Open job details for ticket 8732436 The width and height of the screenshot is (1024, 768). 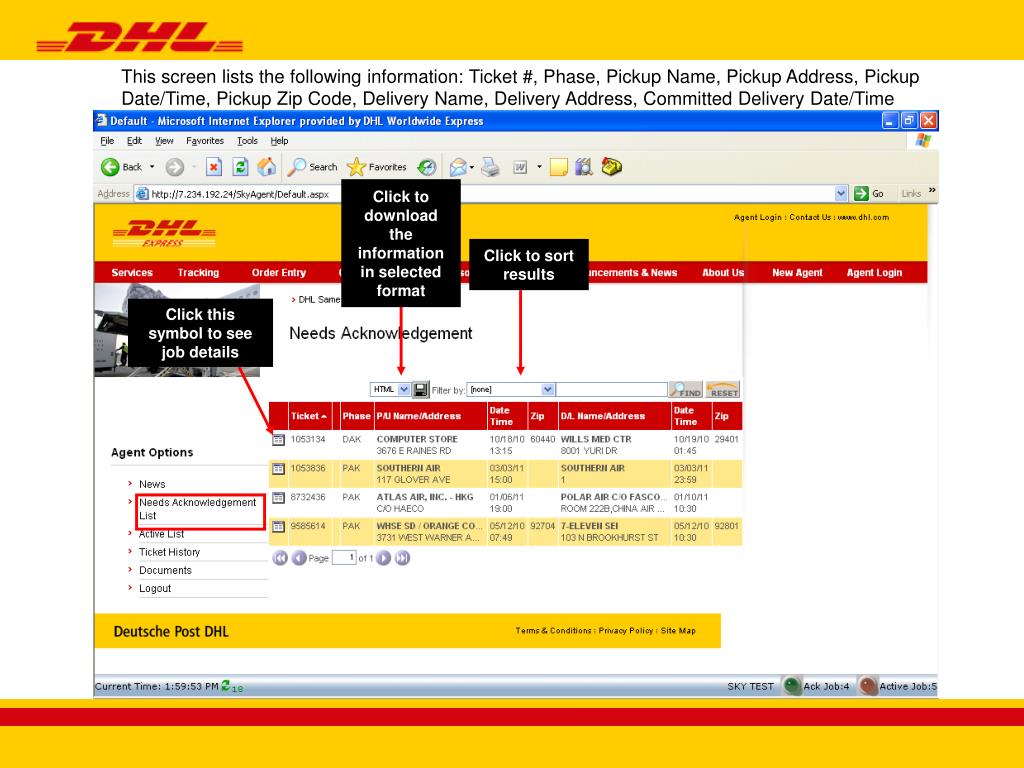coord(278,498)
